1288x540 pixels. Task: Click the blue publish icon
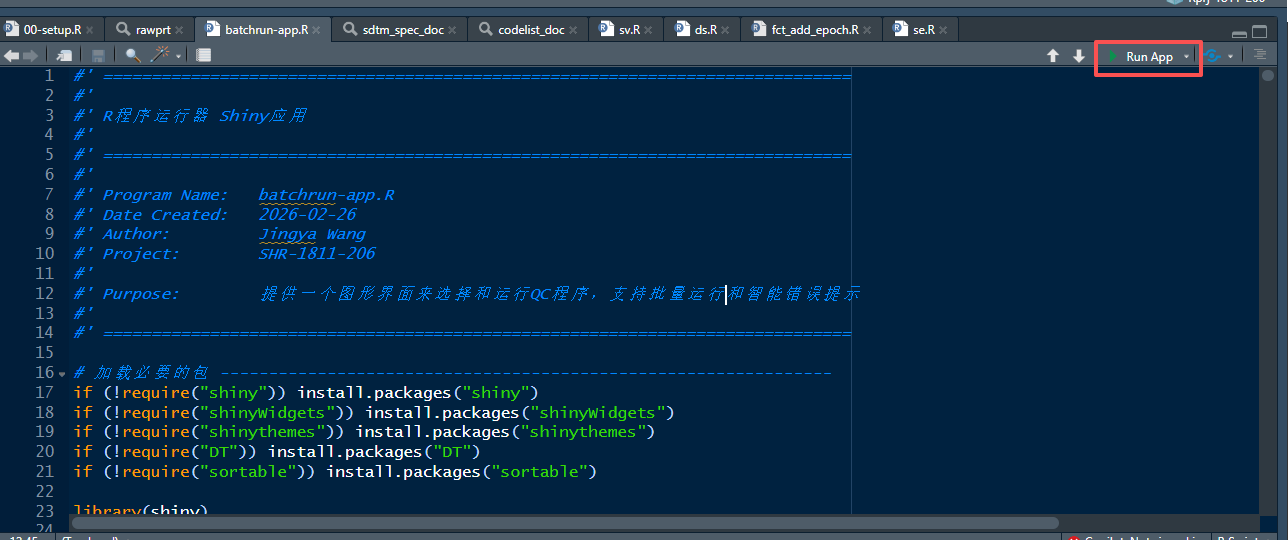pos(1213,56)
